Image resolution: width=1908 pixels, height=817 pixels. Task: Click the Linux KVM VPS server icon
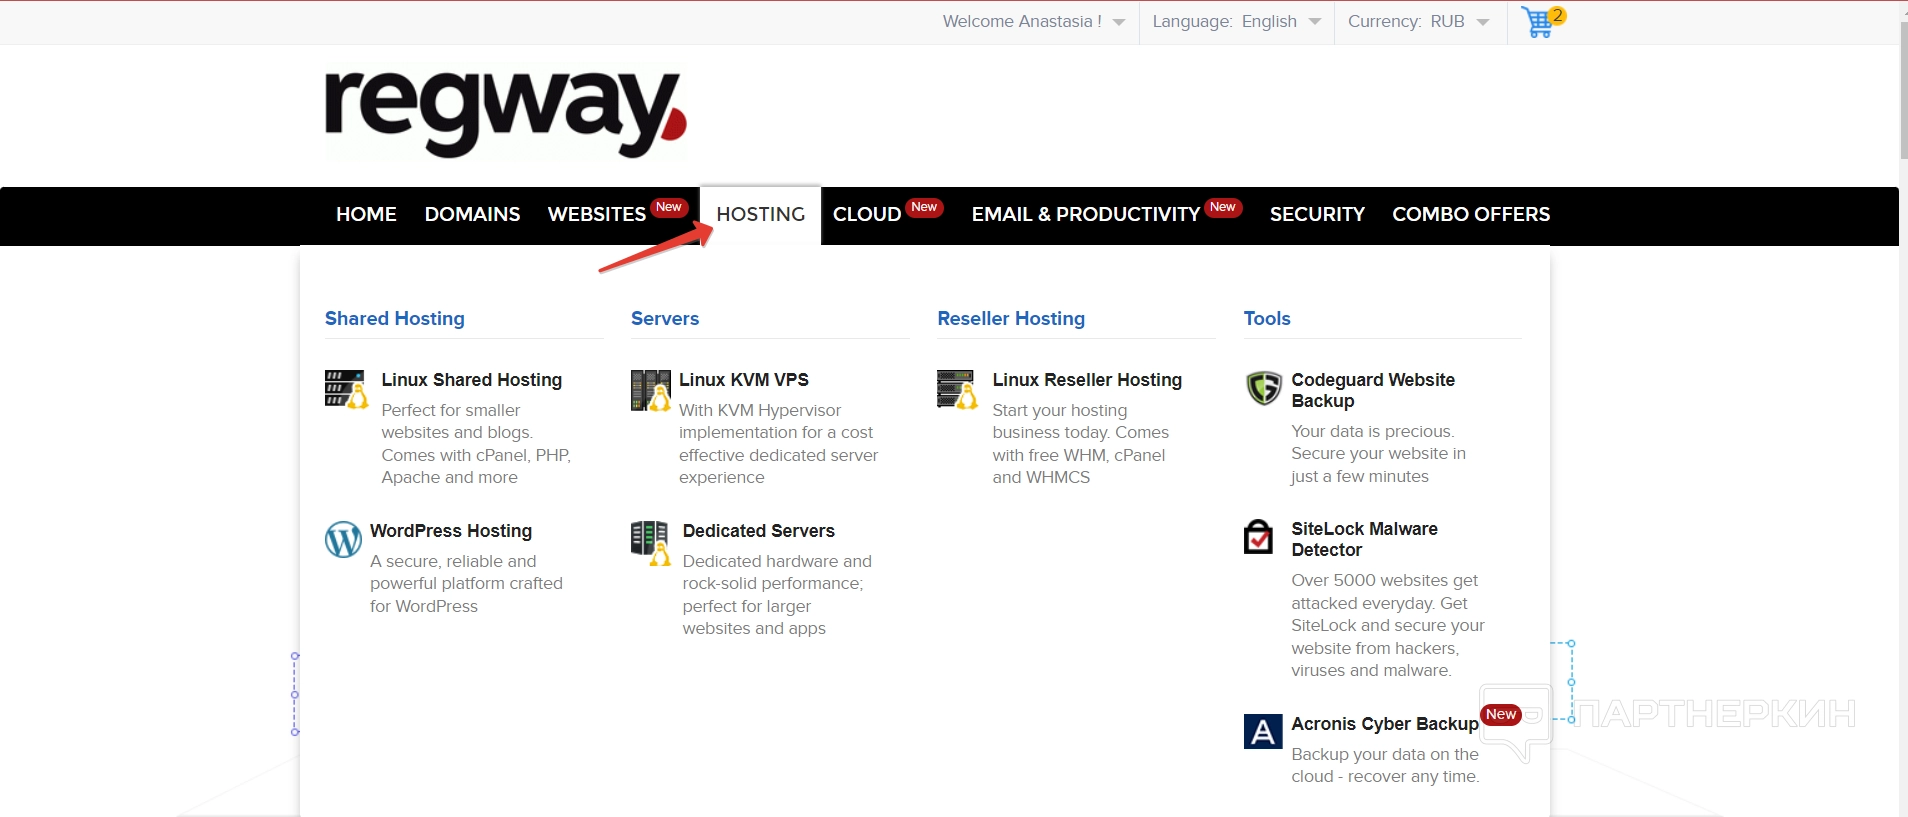pyautogui.click(x=651, y=390)
